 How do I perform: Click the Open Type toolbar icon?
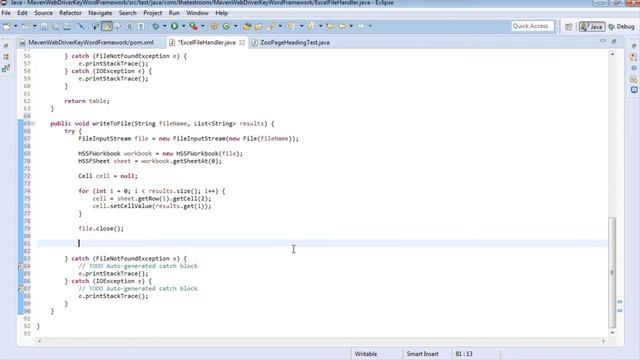tap(247, 27)
